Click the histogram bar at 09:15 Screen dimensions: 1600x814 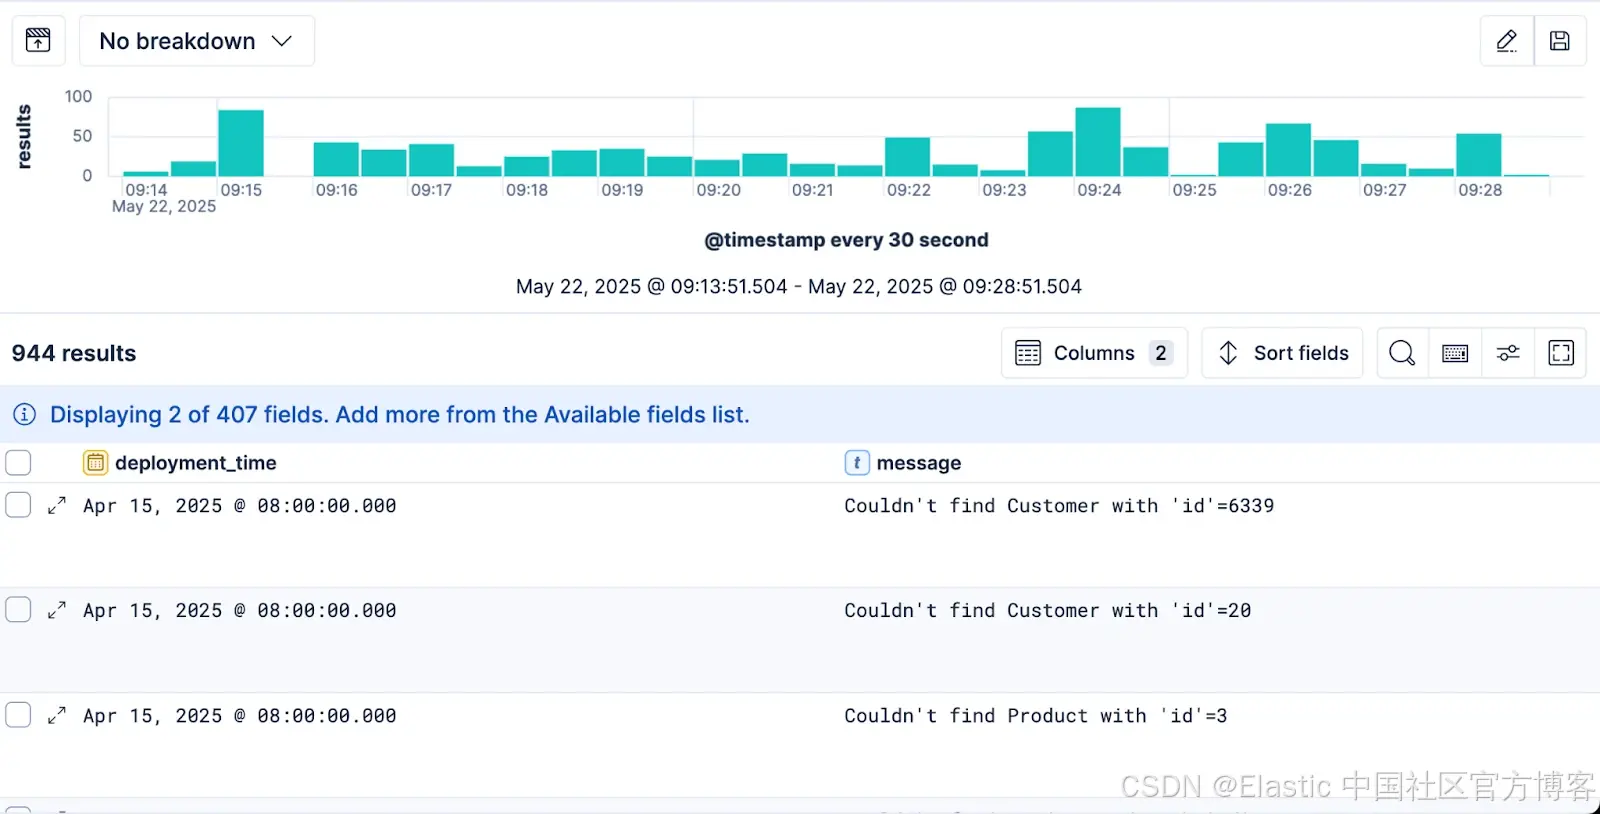241,143
